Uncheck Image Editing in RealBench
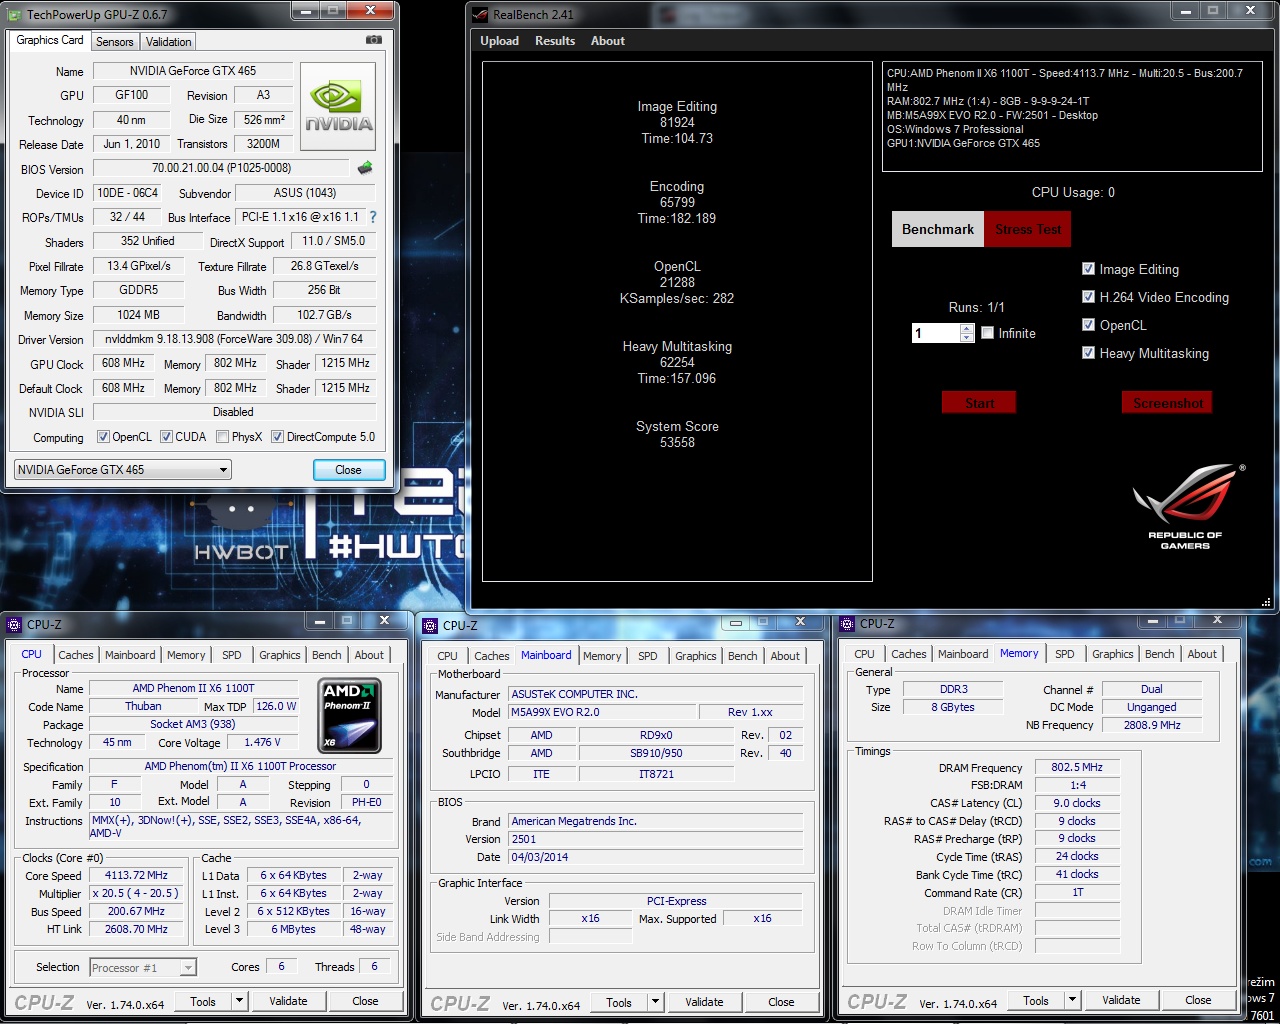 1088,269
